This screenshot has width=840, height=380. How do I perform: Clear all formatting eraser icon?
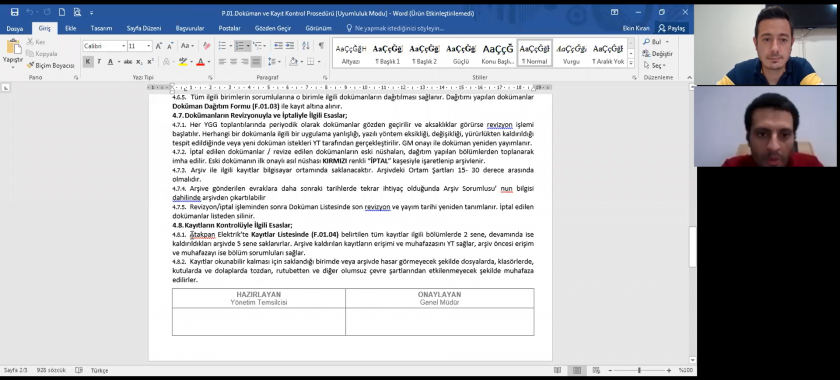pos(206,46)
